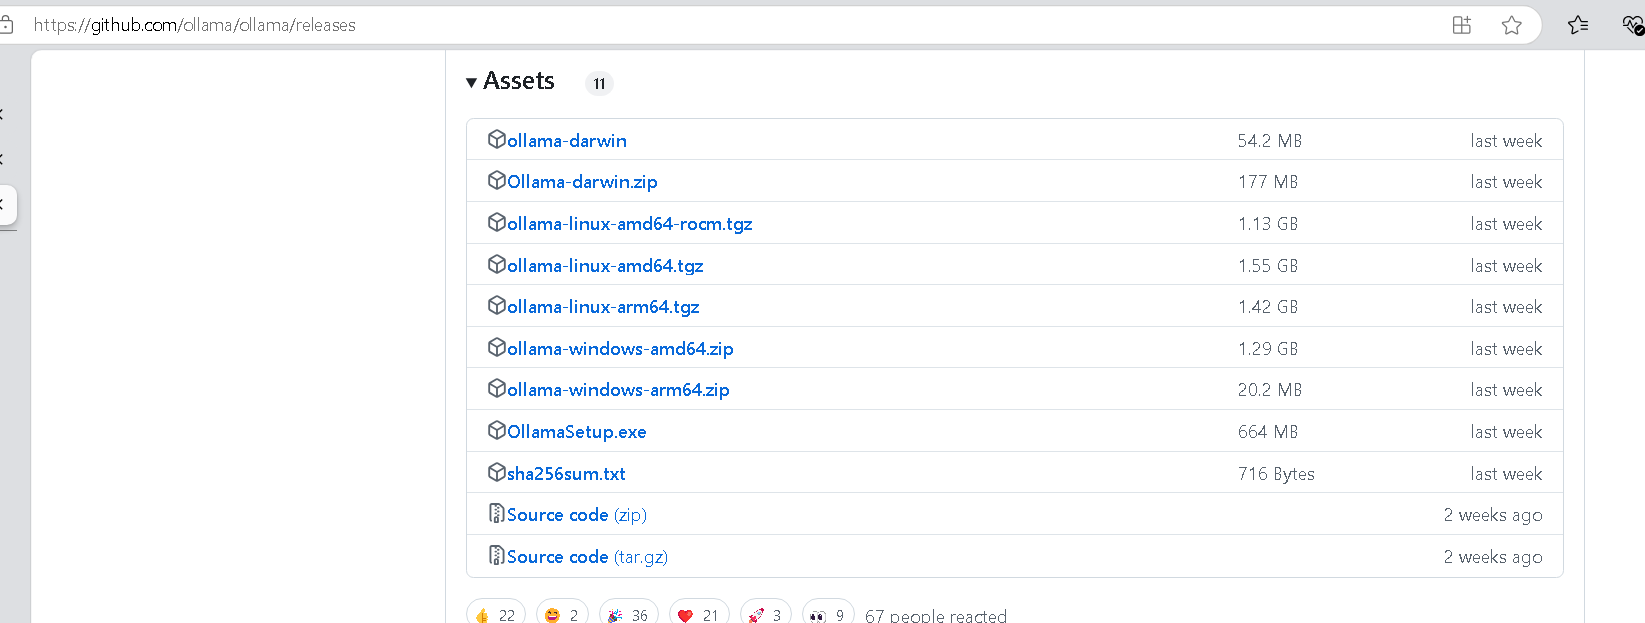Screen dimensions: 1645x623
Task: Click the 1.29 GB size text
Action: 1268,349
